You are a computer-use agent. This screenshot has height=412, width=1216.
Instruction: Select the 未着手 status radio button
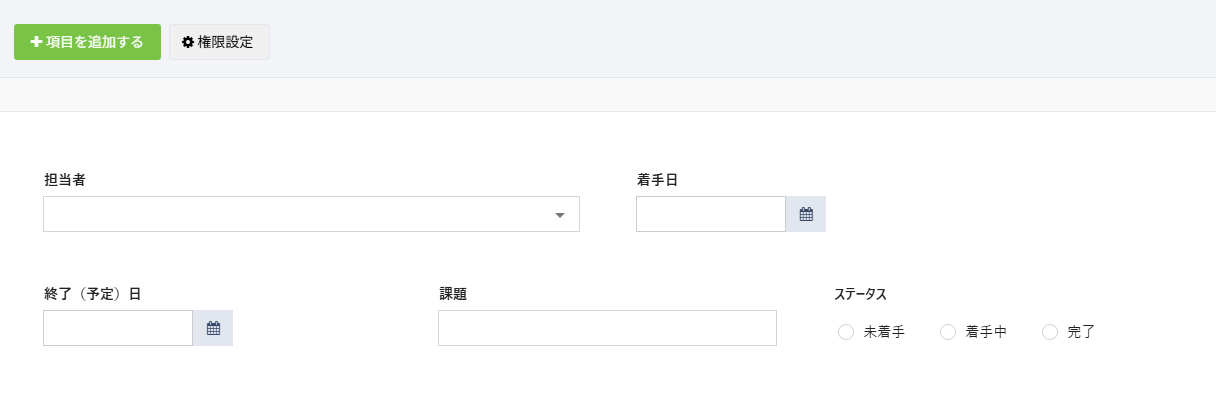pyautogui.click(x=846, y=332)
